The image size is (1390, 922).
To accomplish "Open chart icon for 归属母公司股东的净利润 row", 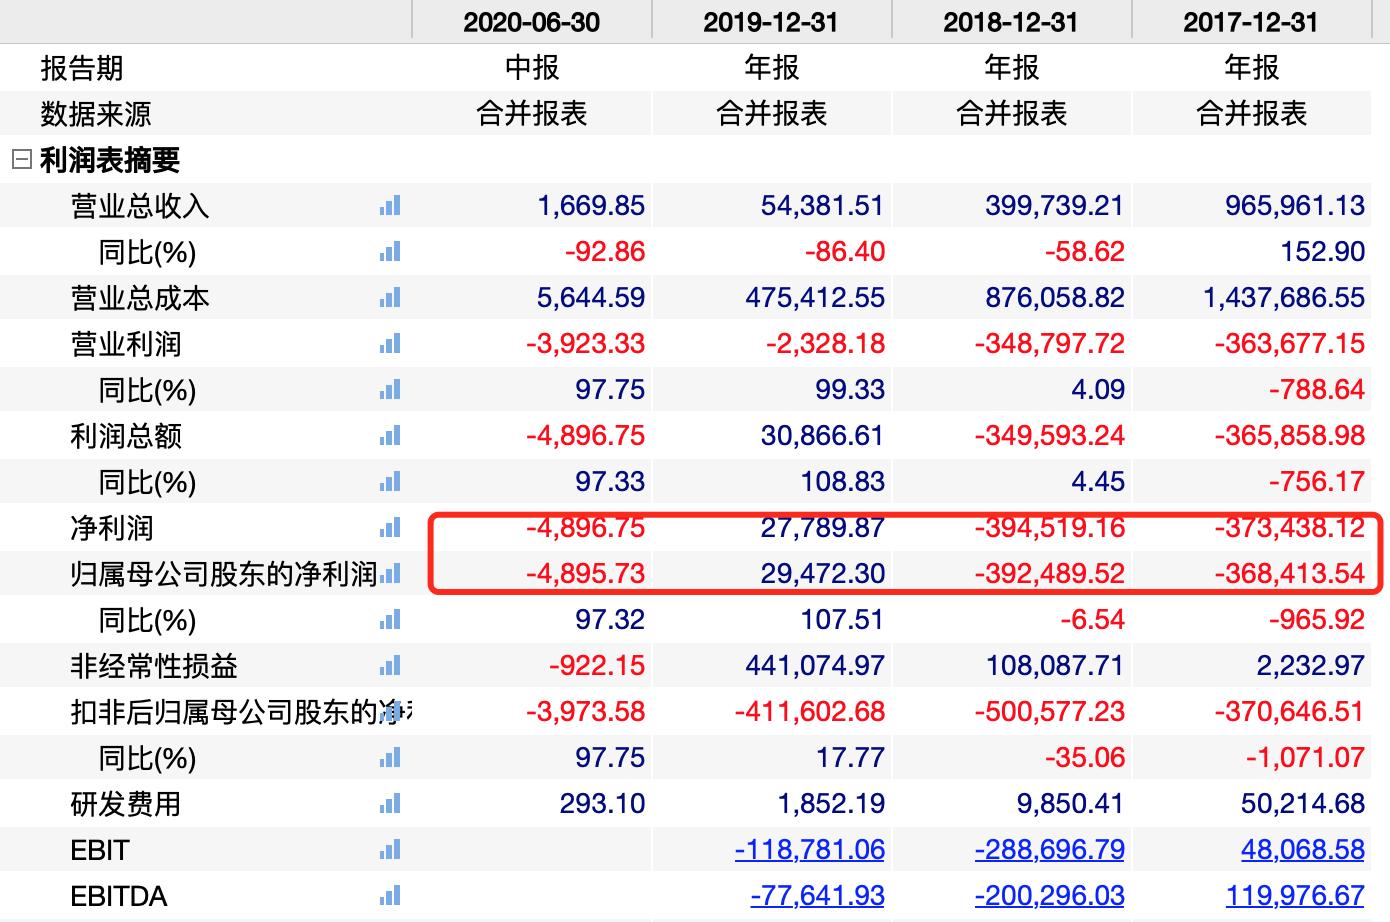I will point(390,574).
